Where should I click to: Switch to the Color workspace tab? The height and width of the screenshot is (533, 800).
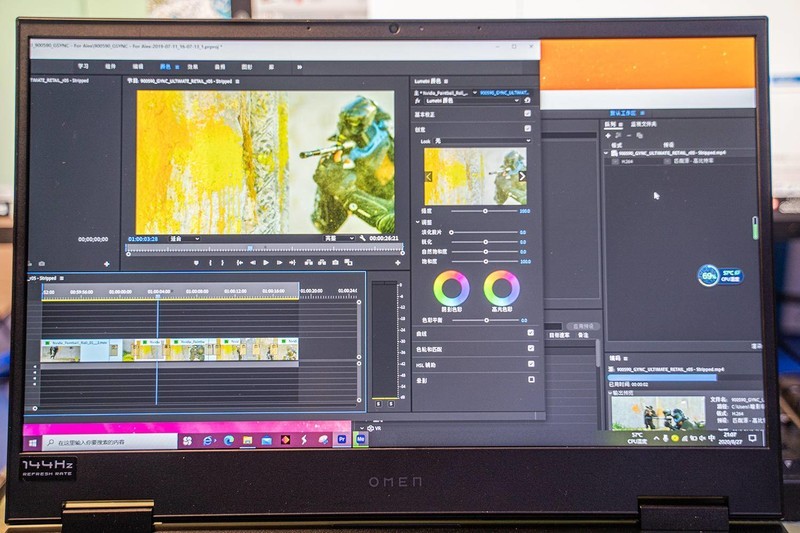(x=165, y=67)
